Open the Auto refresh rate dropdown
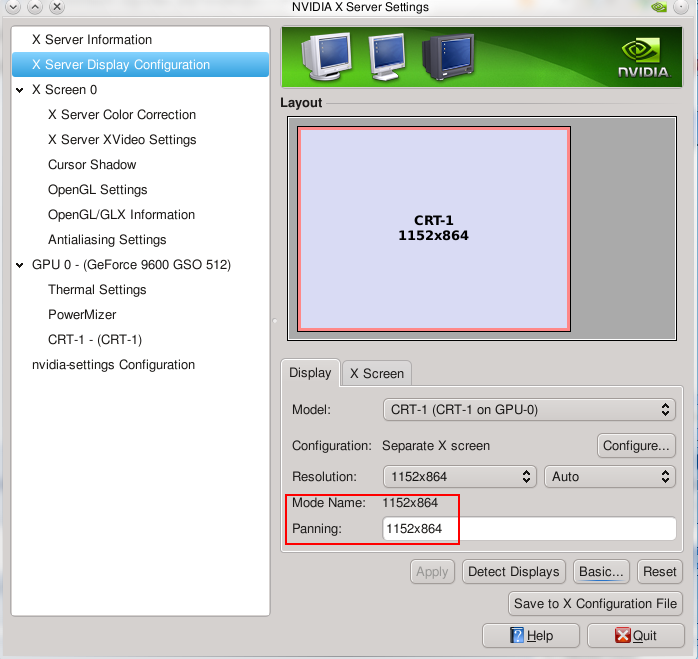 tap(610, 477)
